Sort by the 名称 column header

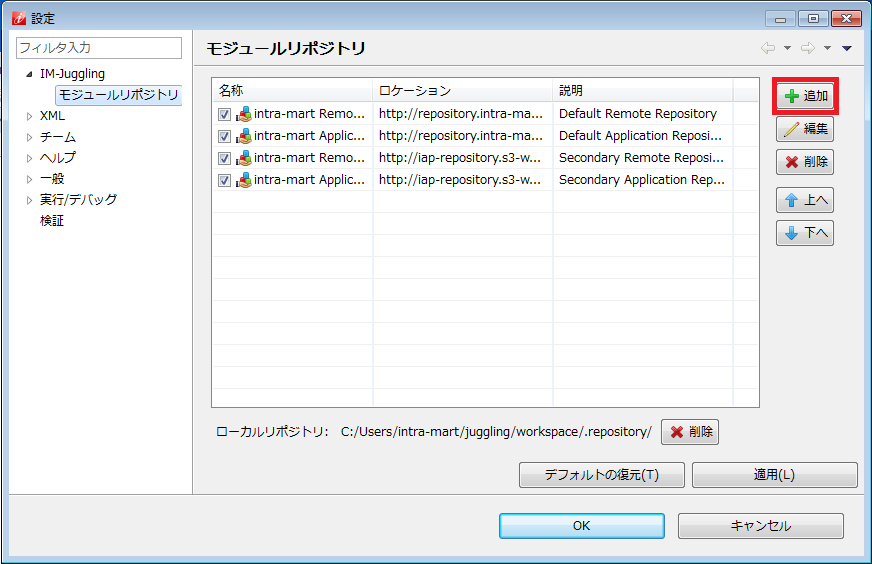click(293, 91)
